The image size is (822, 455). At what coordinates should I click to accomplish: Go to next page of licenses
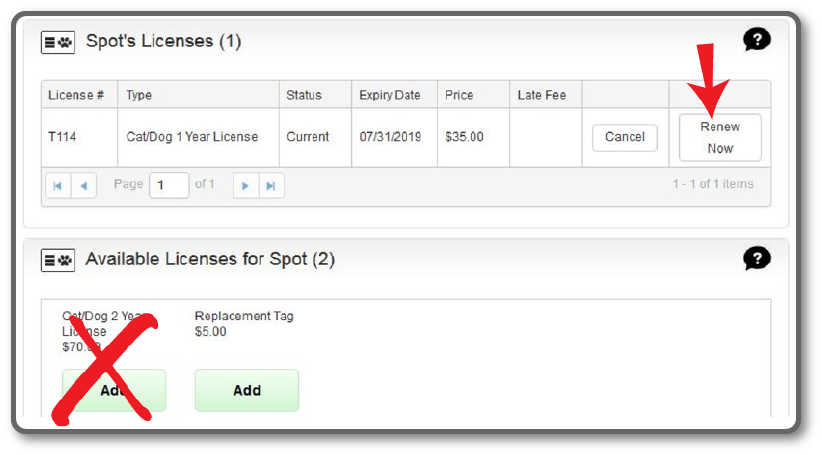coord(246,186)
